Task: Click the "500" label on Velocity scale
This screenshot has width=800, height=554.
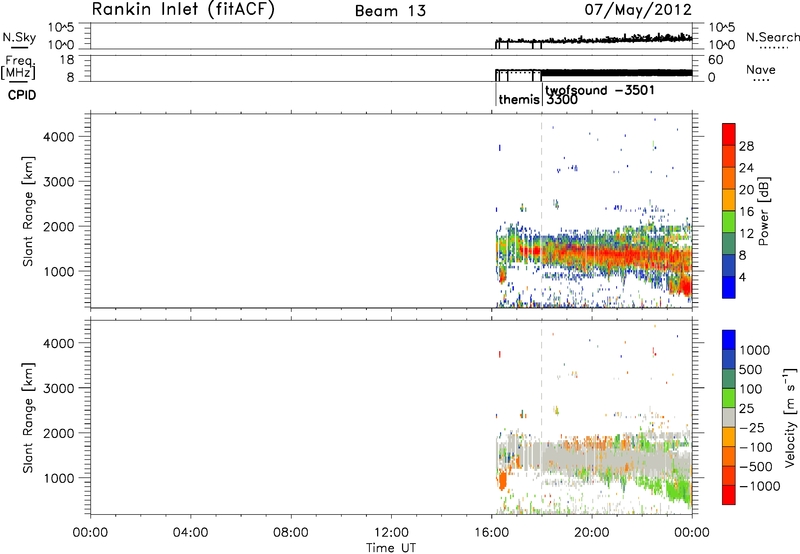Action: 749,370
